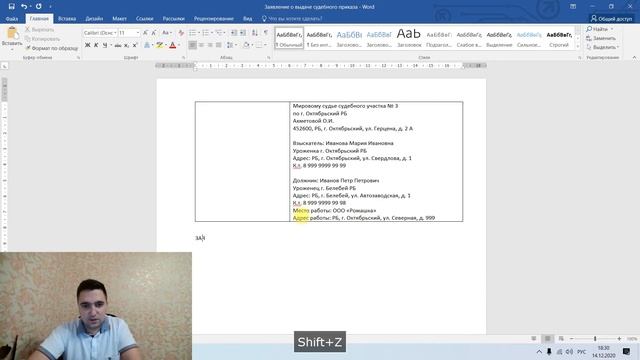
Task: Redo the last action in Quick Access toolbar
Action: [38, 7]
